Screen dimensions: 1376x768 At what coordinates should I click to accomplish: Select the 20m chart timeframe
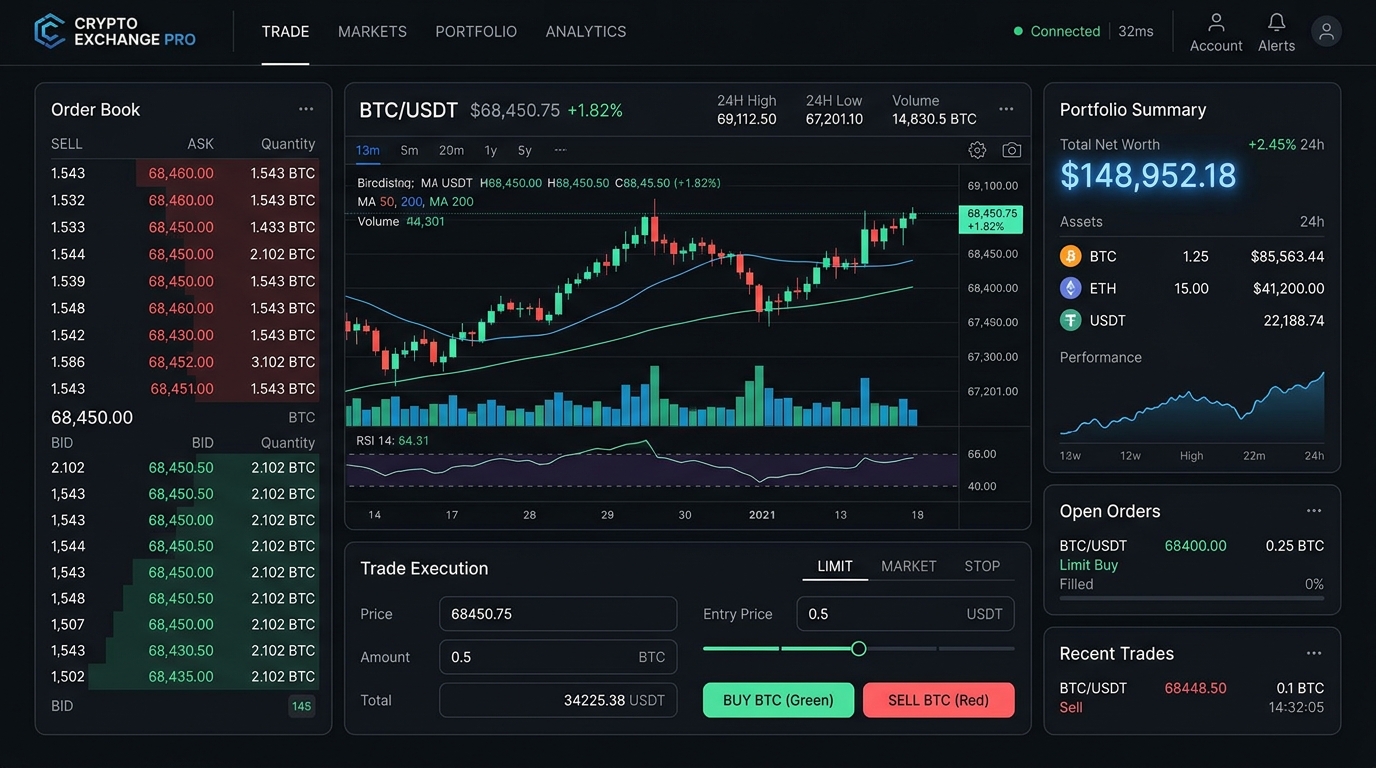coord(451,150)
